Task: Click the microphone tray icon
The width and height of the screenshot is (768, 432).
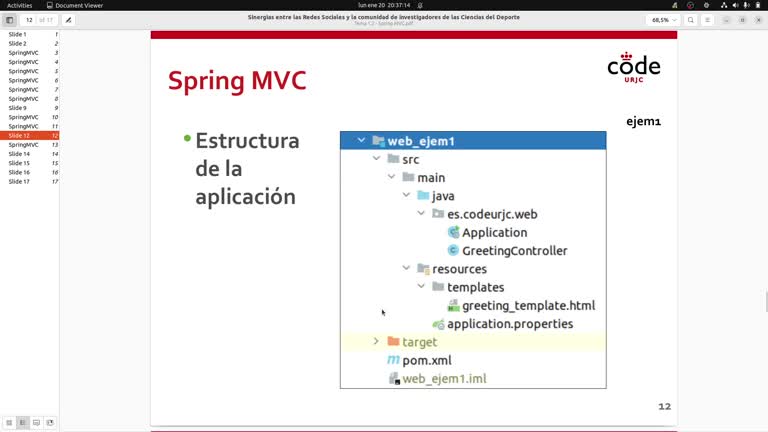Action: (x=746, y=5)
